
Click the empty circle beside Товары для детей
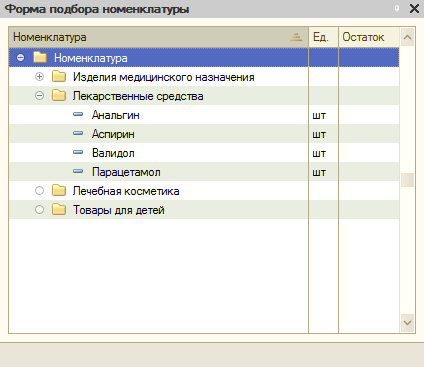(x=39, y=209)
